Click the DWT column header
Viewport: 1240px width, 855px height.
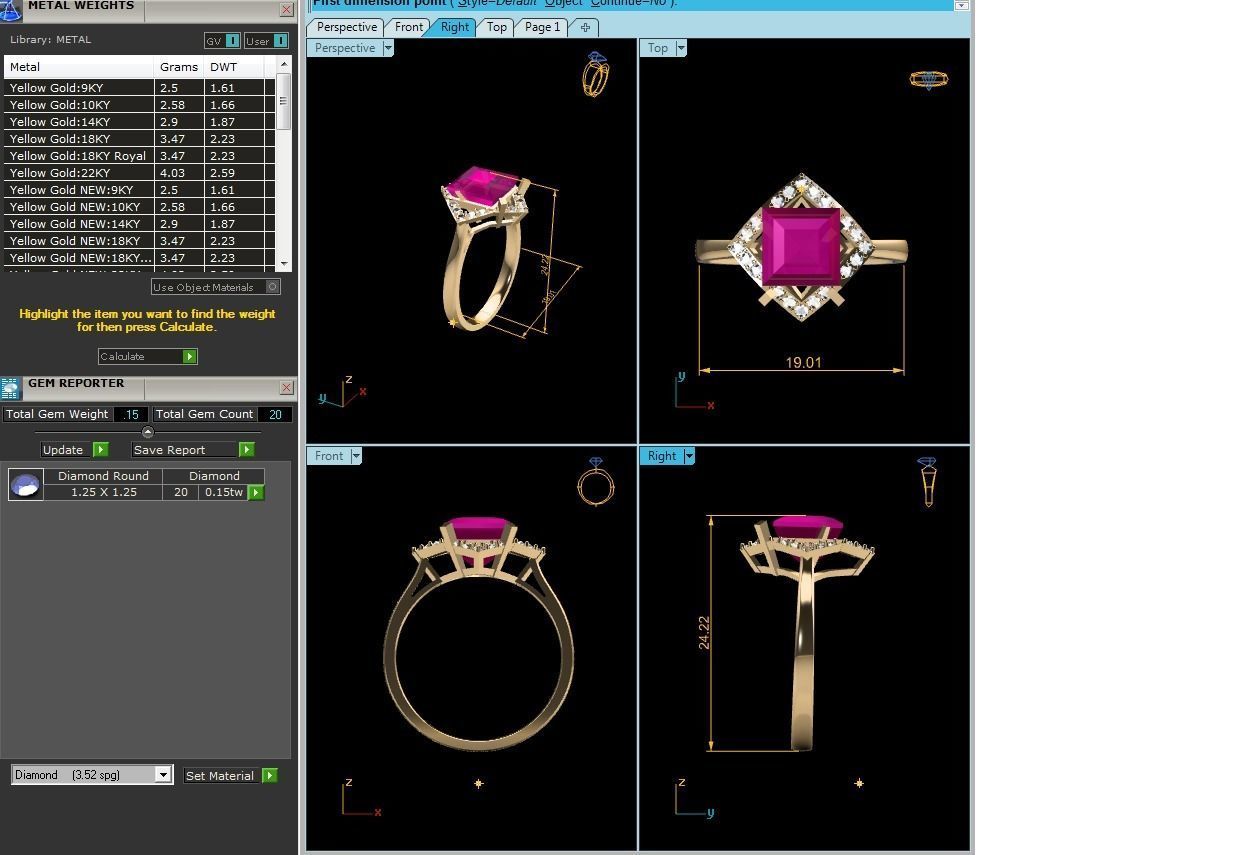point(234,67)
